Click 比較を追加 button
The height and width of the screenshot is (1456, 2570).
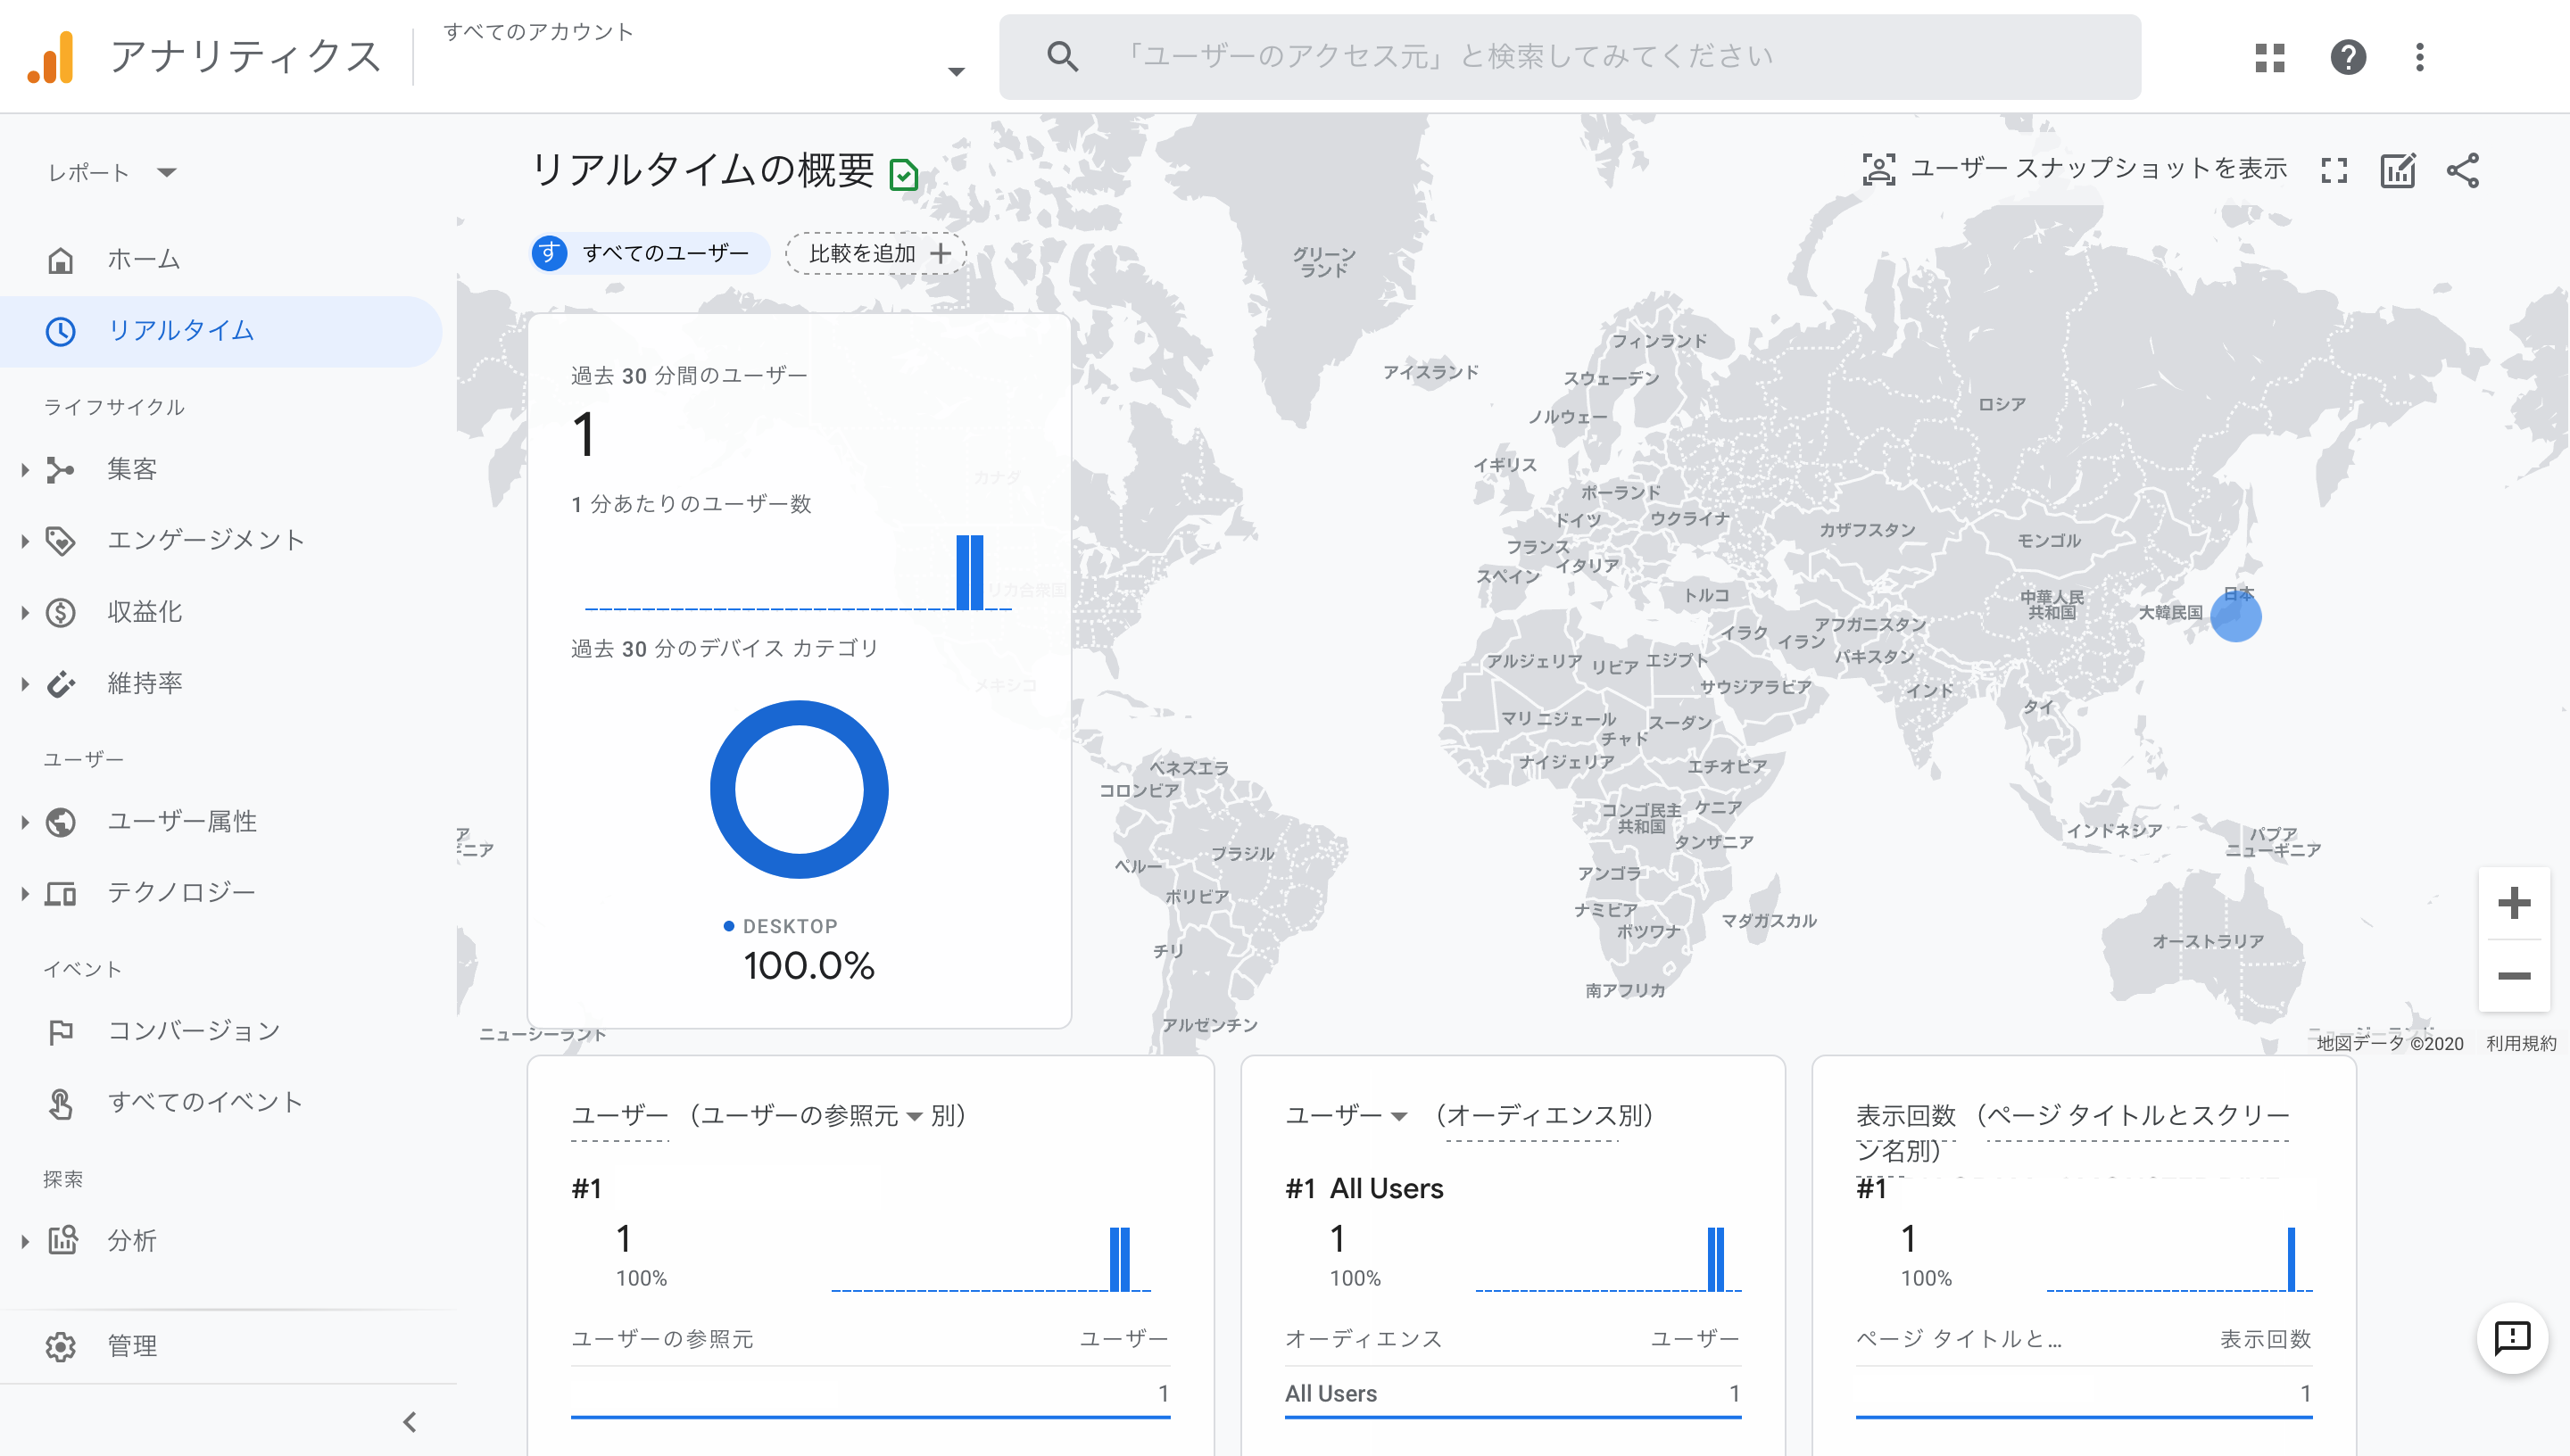coord(876,254)
